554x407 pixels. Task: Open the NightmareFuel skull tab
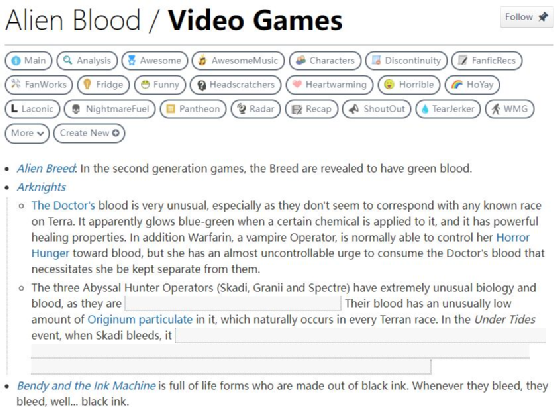[110, 109]
